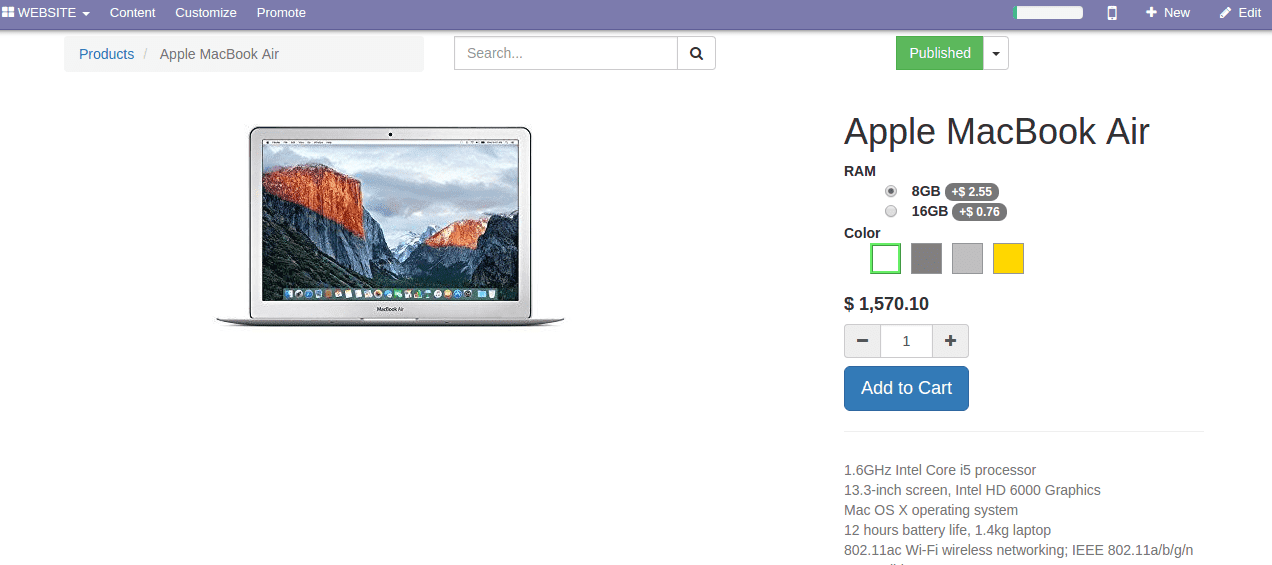1272x565 pixels.
Task: Go back to Products breadcrumb link
Action: (106, 54)
